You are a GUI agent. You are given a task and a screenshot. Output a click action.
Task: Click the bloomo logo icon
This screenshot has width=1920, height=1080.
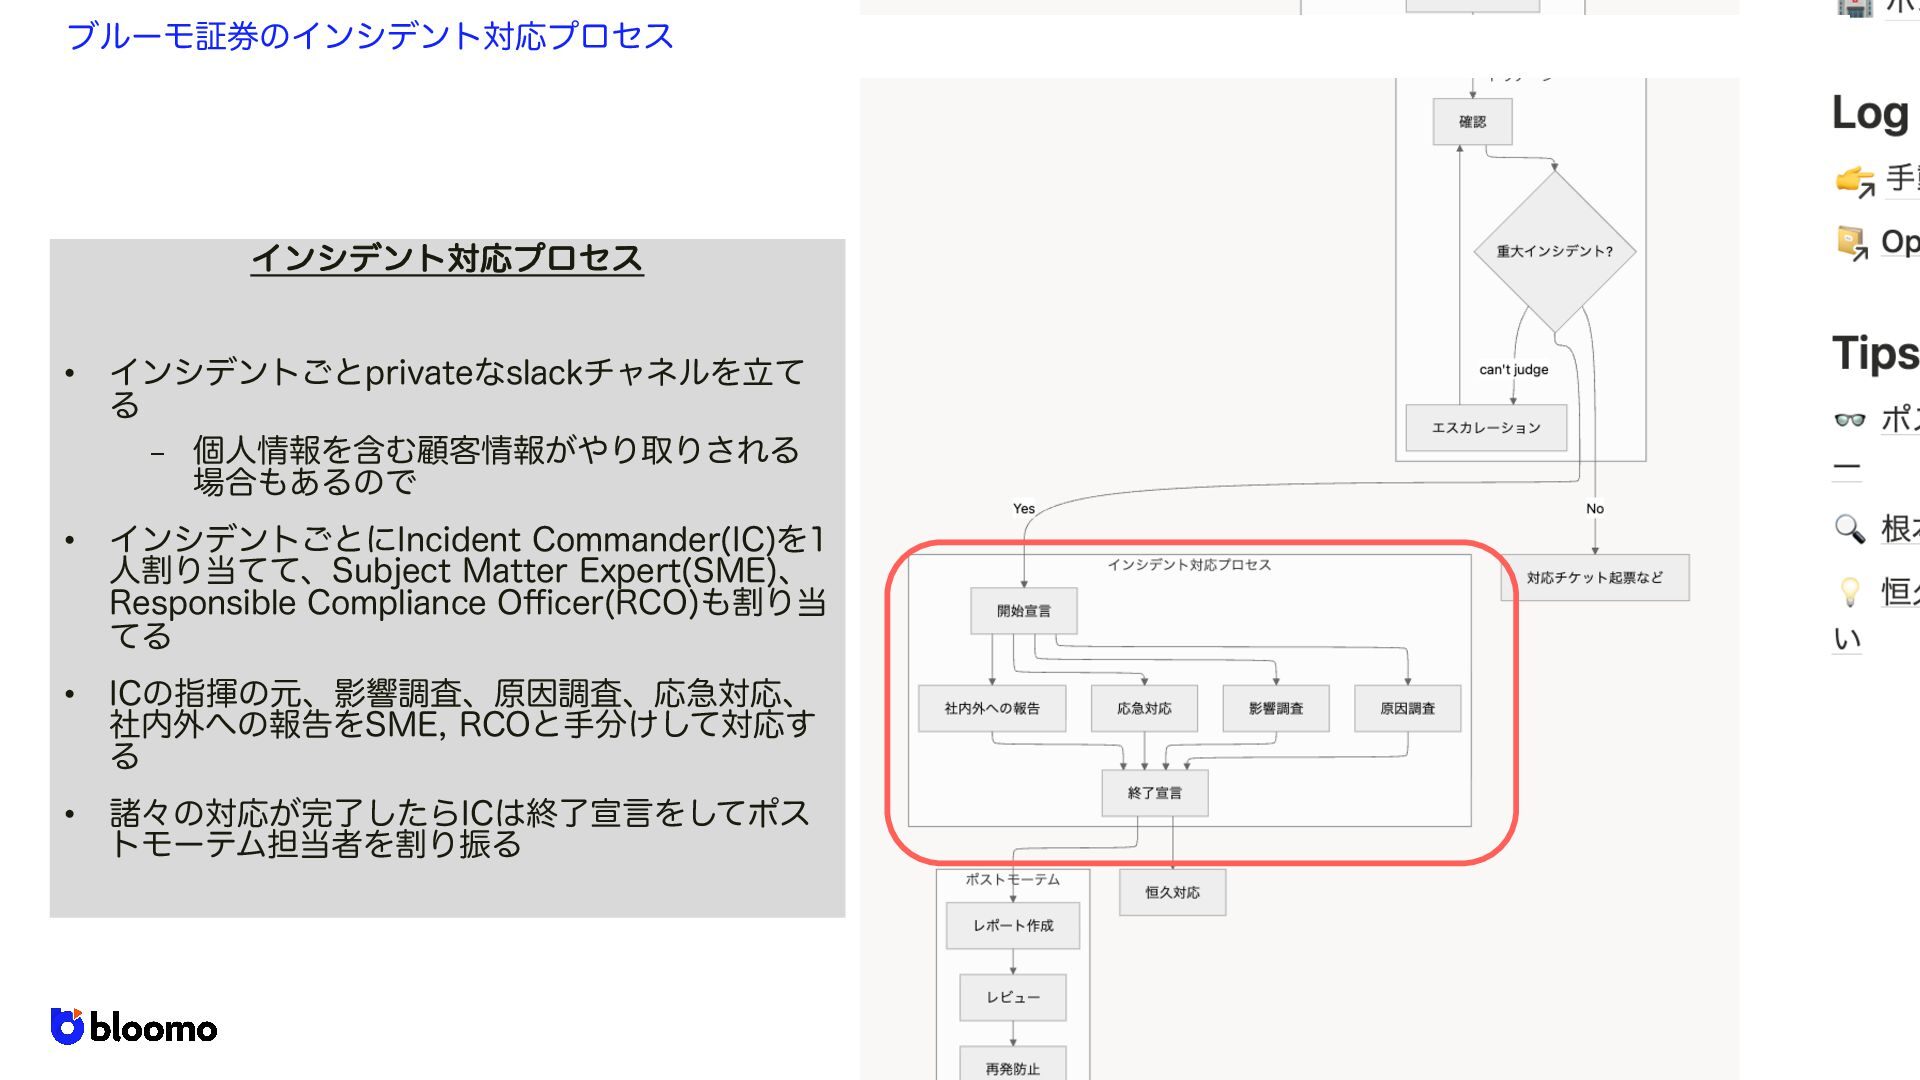[67, 1027]
